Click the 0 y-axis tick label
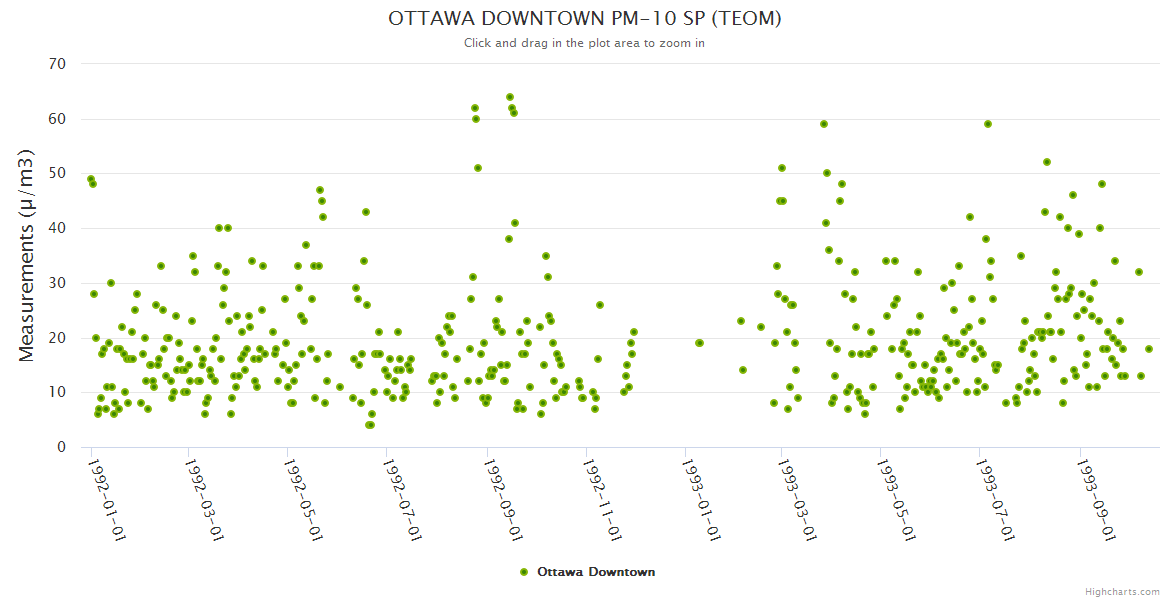 [x=61, y=447]
